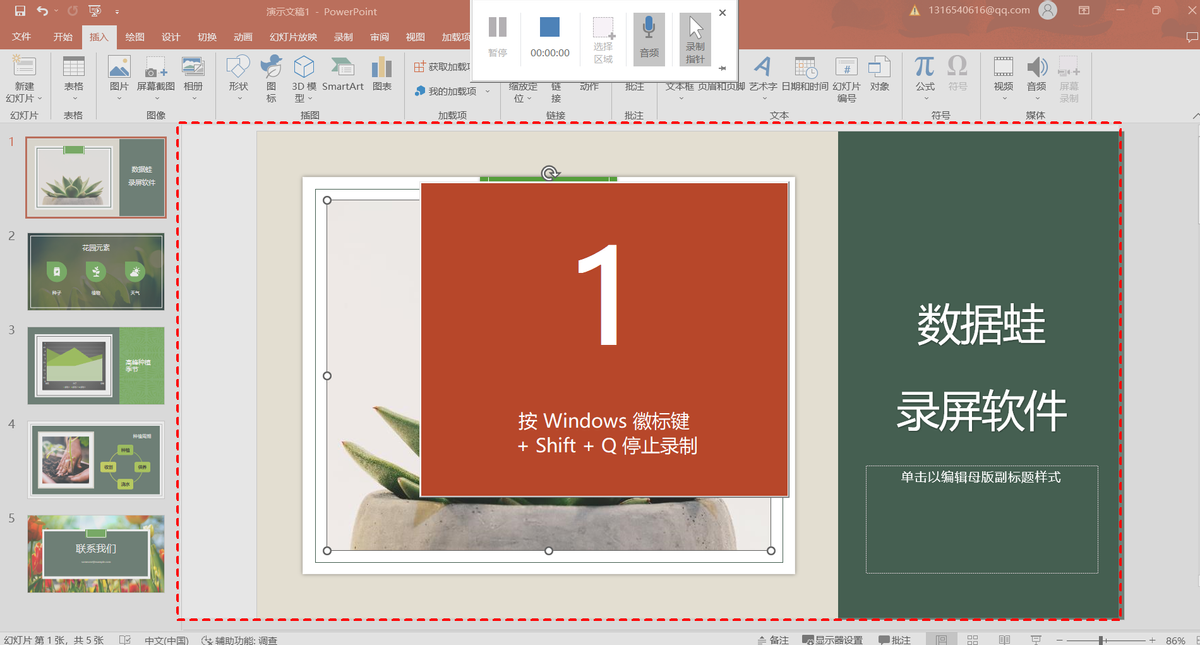Open the account 1316540616@qq.com
Screen dimensions: 1200x645
pos(977,10)
